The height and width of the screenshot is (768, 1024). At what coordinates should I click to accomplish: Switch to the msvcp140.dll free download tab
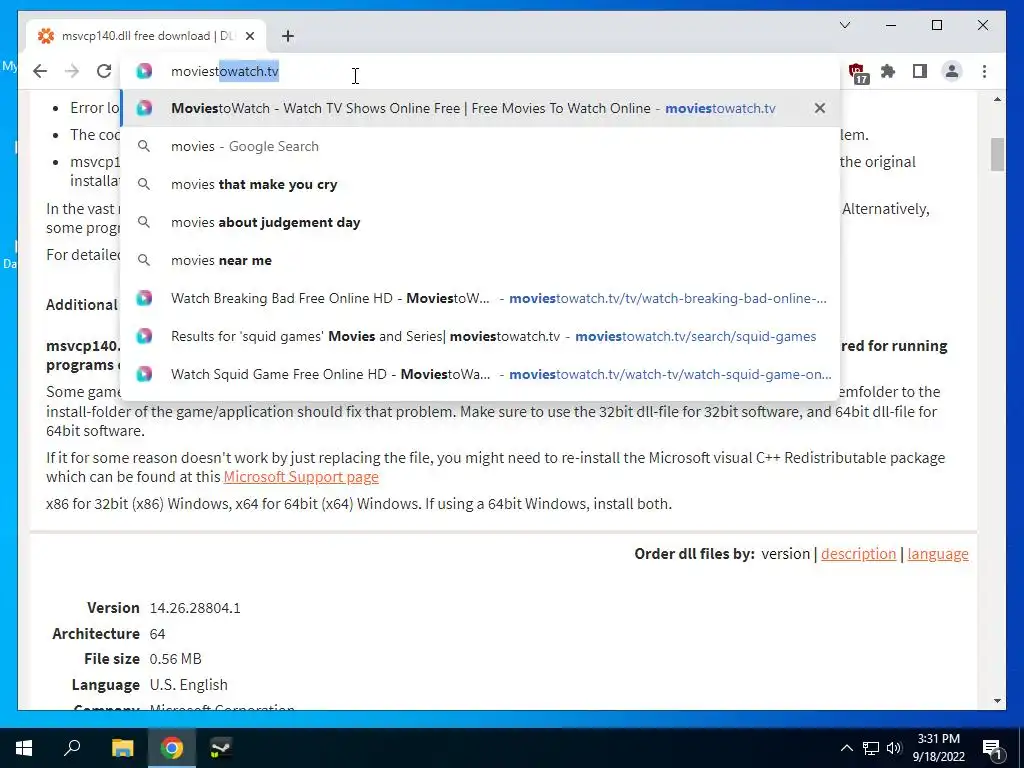click(147, 36)
